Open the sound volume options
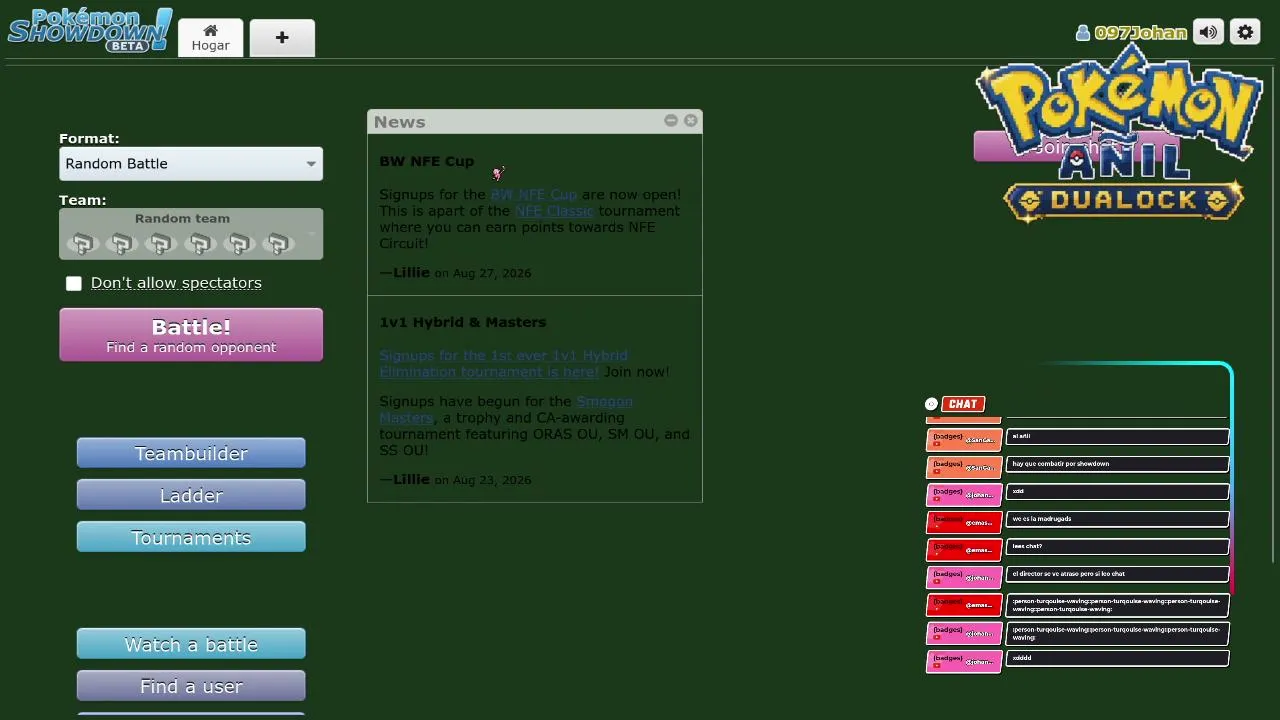This screenshot has height=720, width=1280. pos(1209,33)
